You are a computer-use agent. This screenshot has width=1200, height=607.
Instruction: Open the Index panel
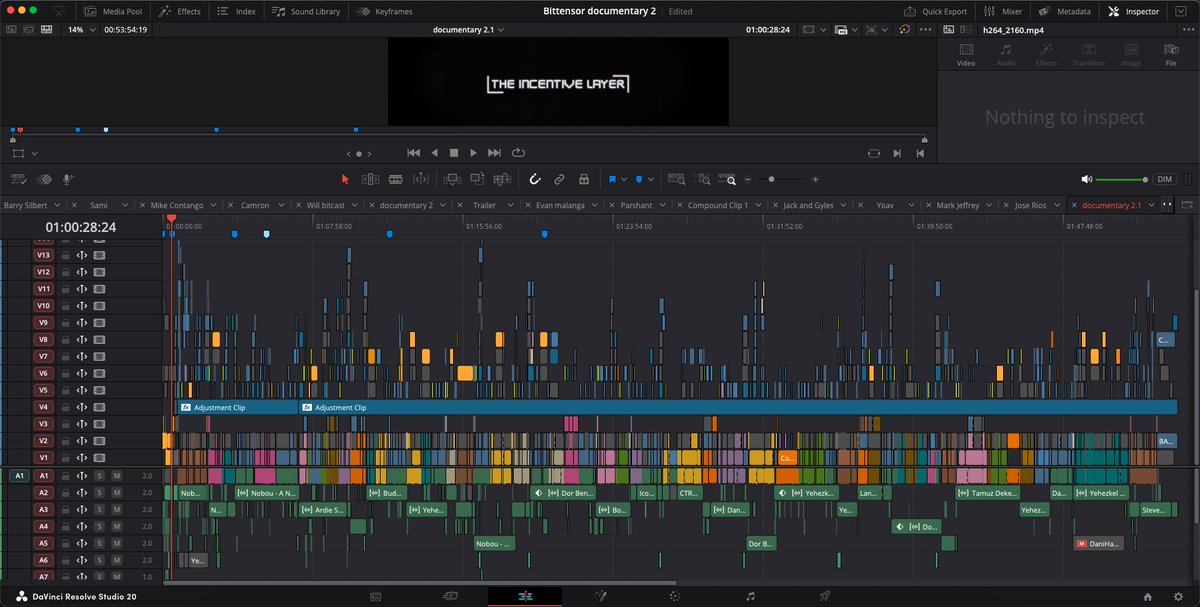click(x=237, y=11)
